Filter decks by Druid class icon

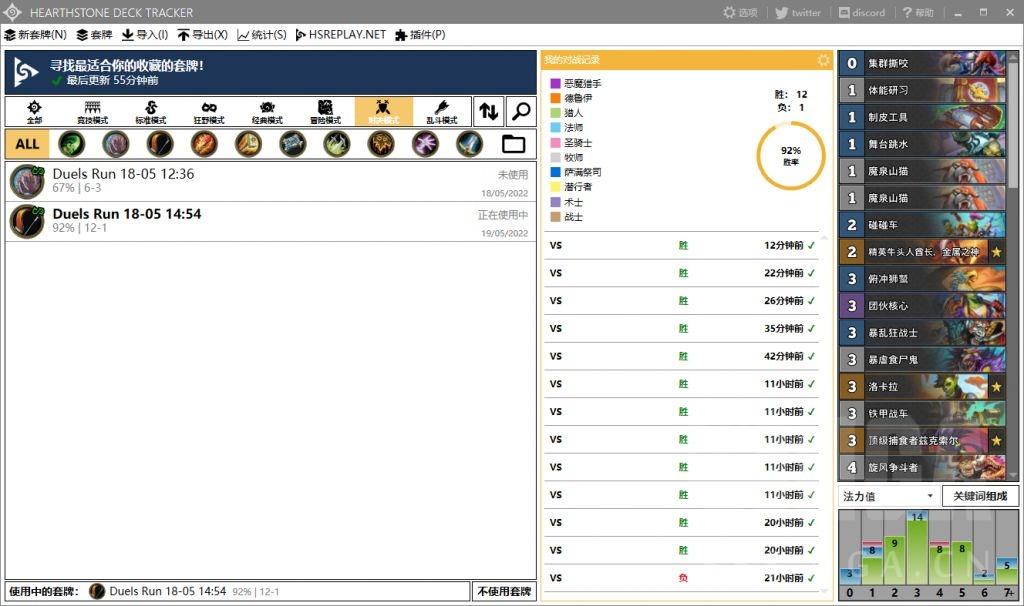point(116,144)
